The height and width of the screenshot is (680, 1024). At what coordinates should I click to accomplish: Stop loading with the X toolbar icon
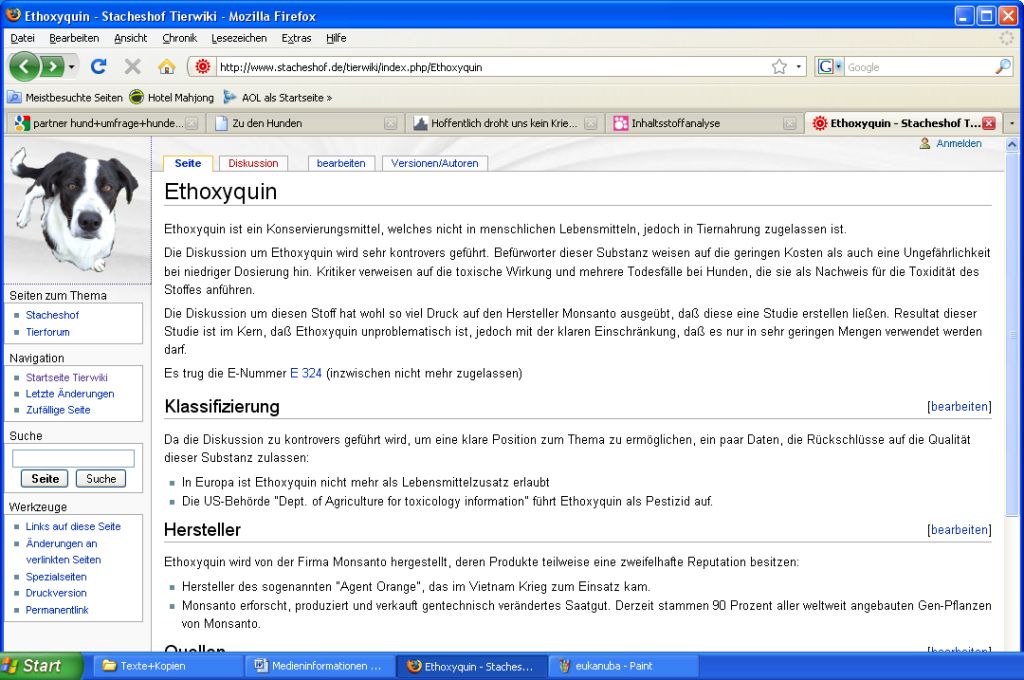(x=133, y=66)
